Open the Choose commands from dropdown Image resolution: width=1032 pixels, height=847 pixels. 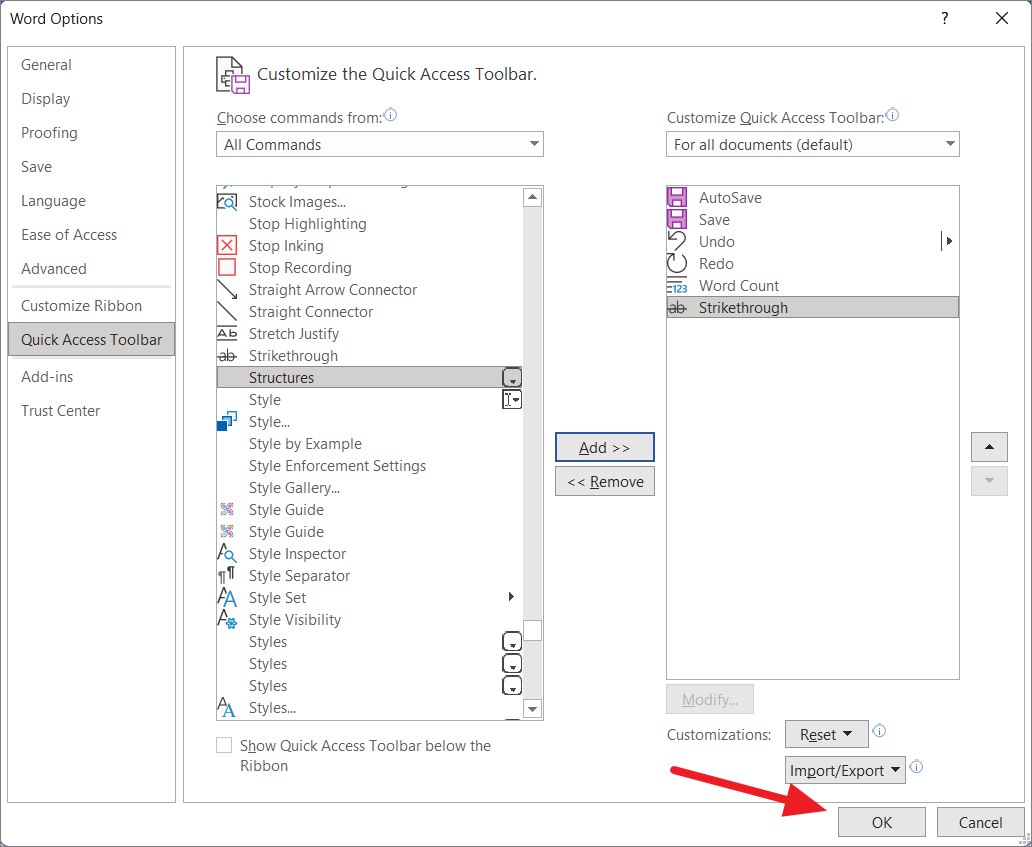click(380, 144)
